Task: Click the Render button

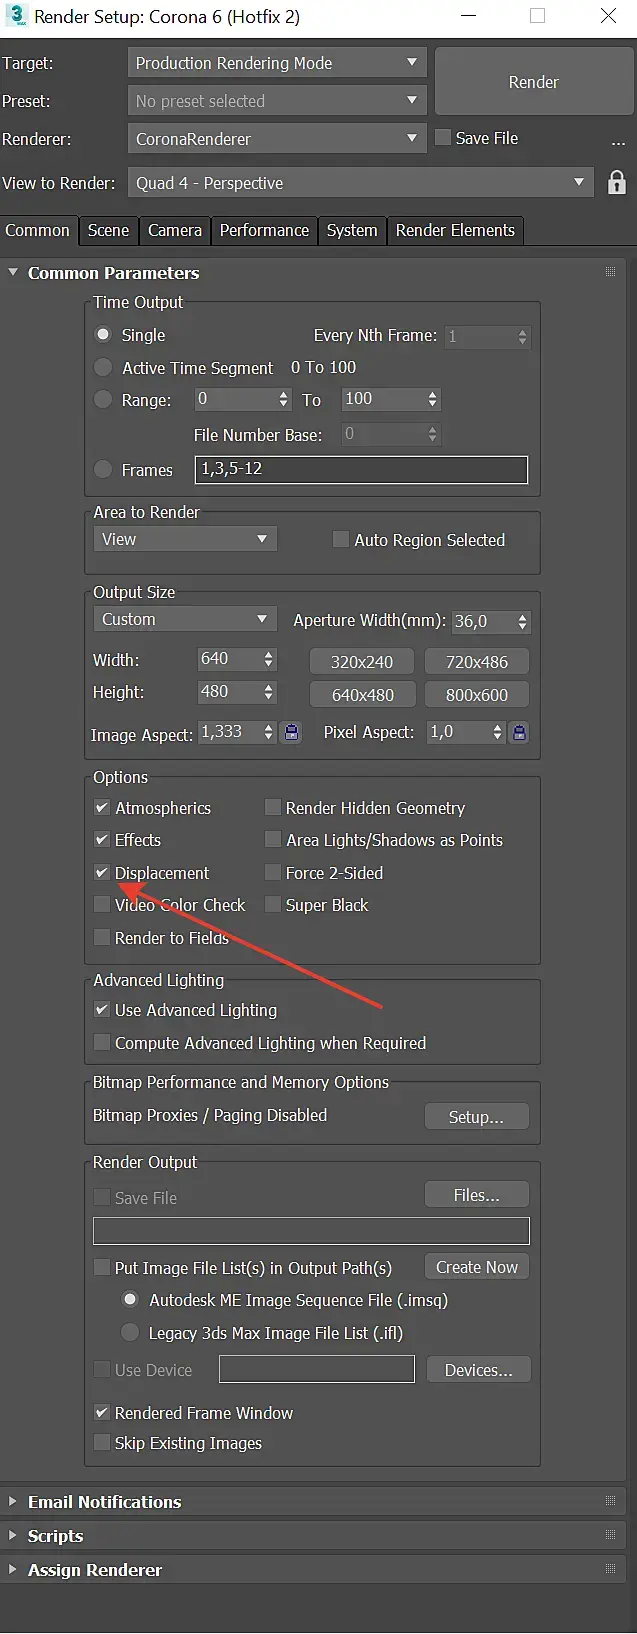Action: click(x=534, y=82)
